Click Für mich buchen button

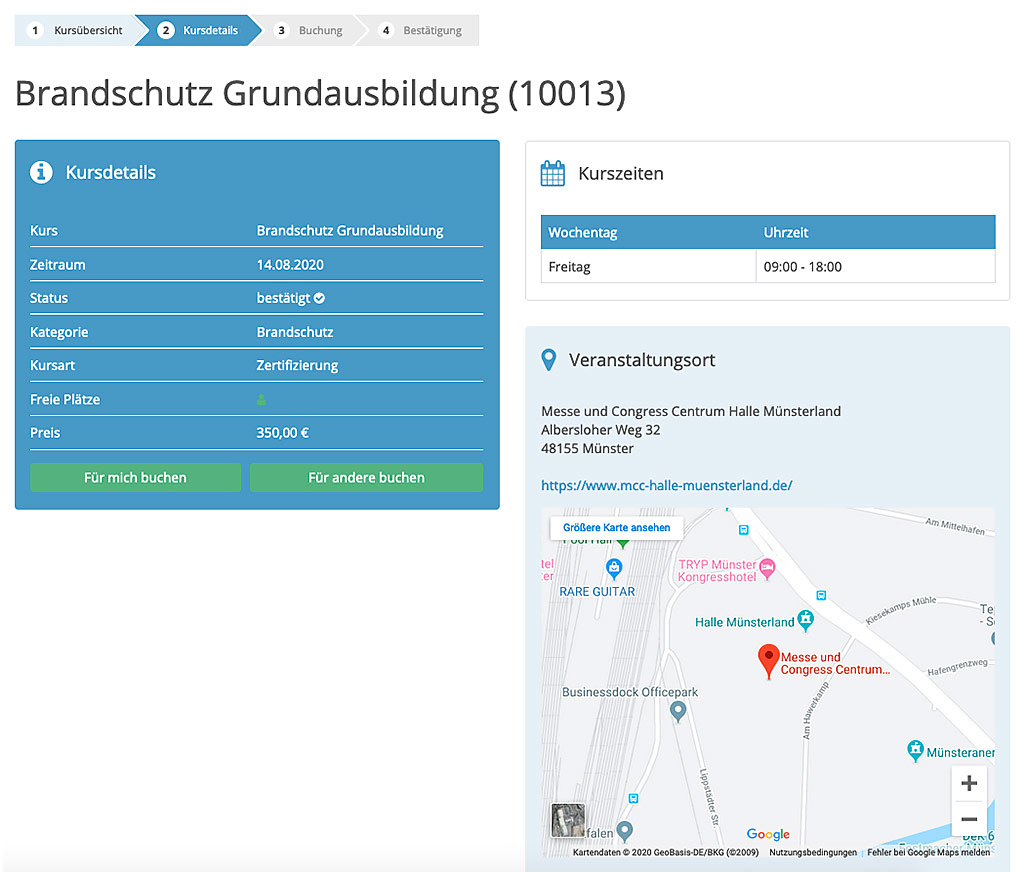135,477
